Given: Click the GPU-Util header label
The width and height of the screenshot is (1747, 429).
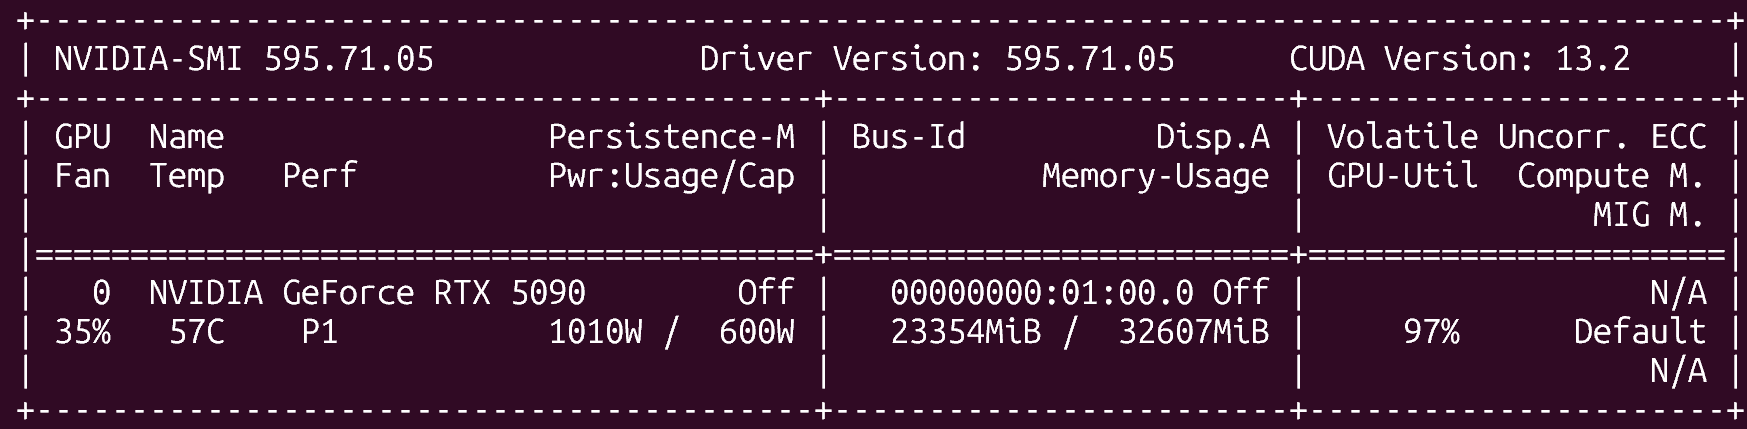Looking at the screenshot, I should coord(1402,176).
